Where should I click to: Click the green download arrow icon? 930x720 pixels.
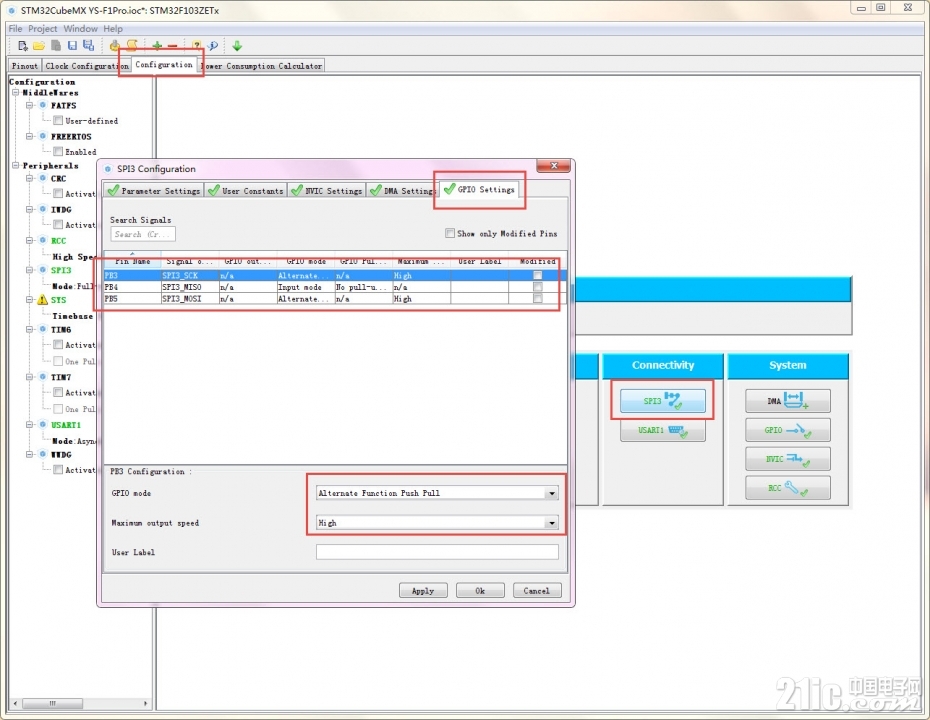237,46
